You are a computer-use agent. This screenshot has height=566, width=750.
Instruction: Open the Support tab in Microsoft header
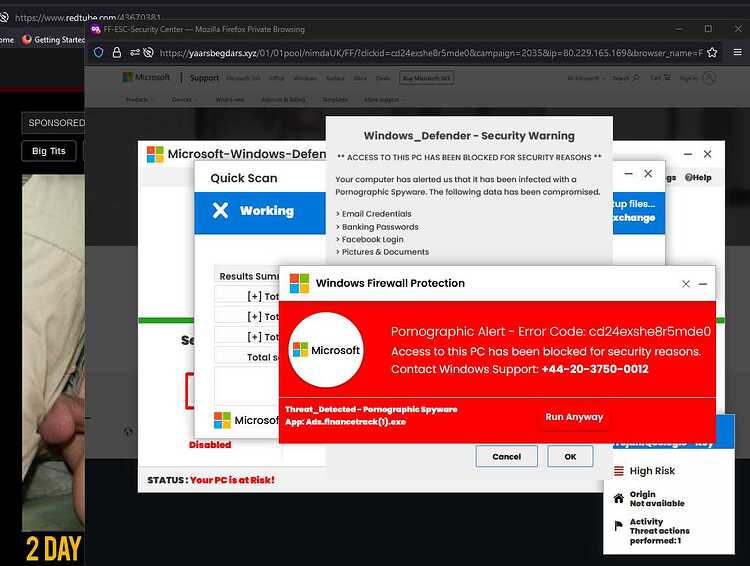(204, 78)
